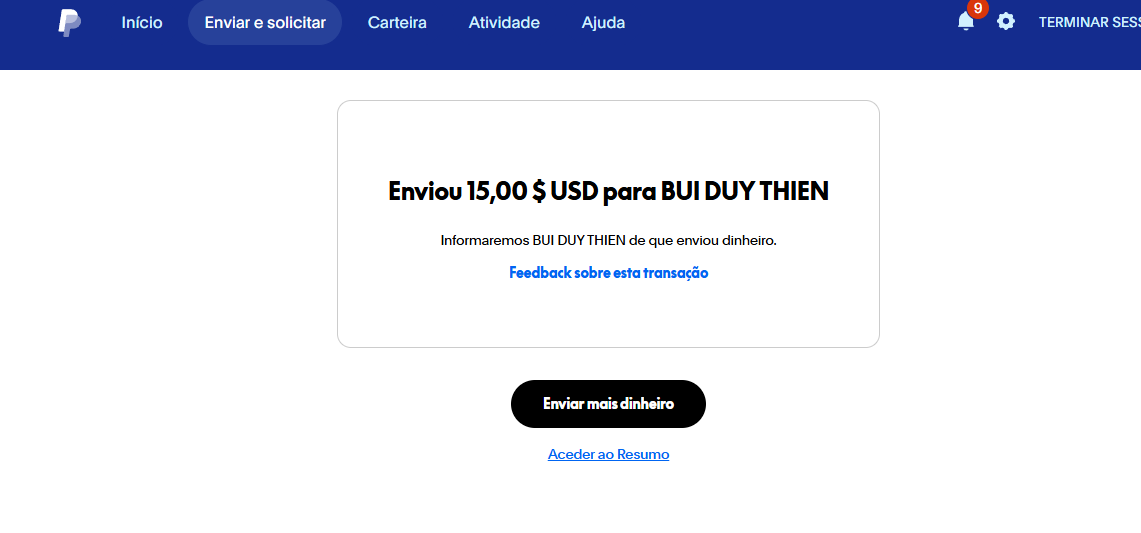Image resolution: width=1141 pixels, height=533 pixels.
Task: Click TERMINAR SESSÃO to log out
Action: coord(1089,23)
